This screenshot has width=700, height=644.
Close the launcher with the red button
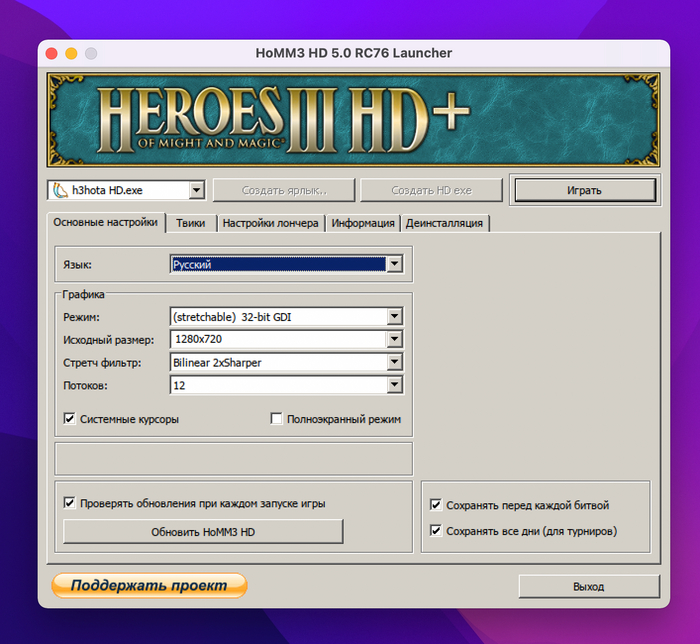click(x=52, y=54)
